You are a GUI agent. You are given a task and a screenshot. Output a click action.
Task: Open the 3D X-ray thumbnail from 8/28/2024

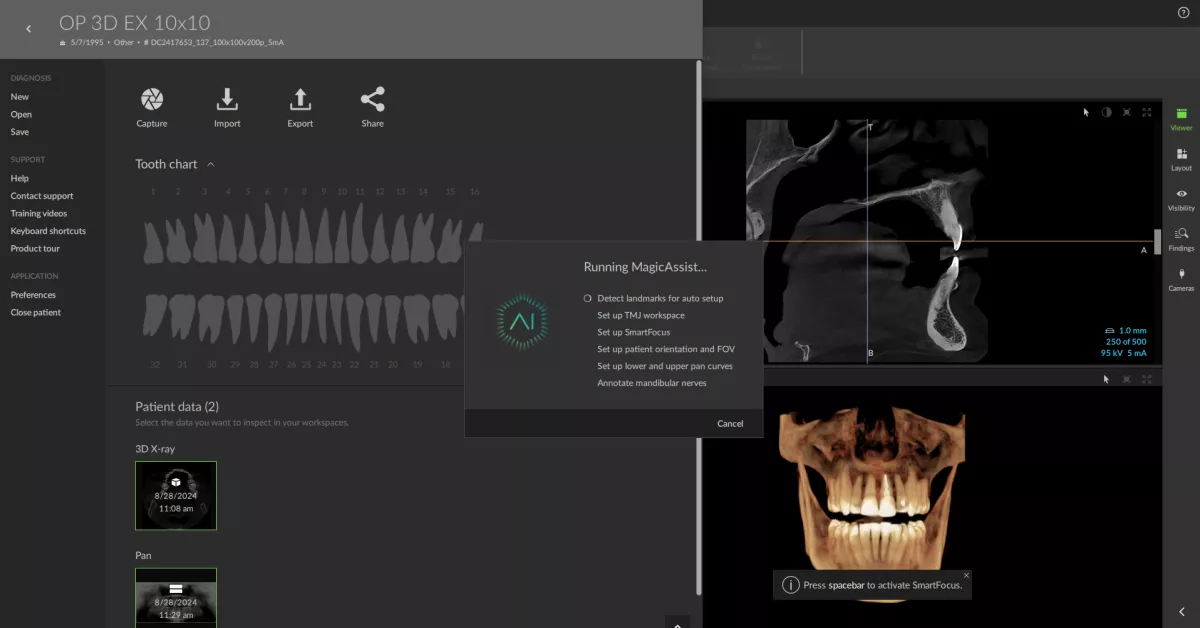coord(176,495)
